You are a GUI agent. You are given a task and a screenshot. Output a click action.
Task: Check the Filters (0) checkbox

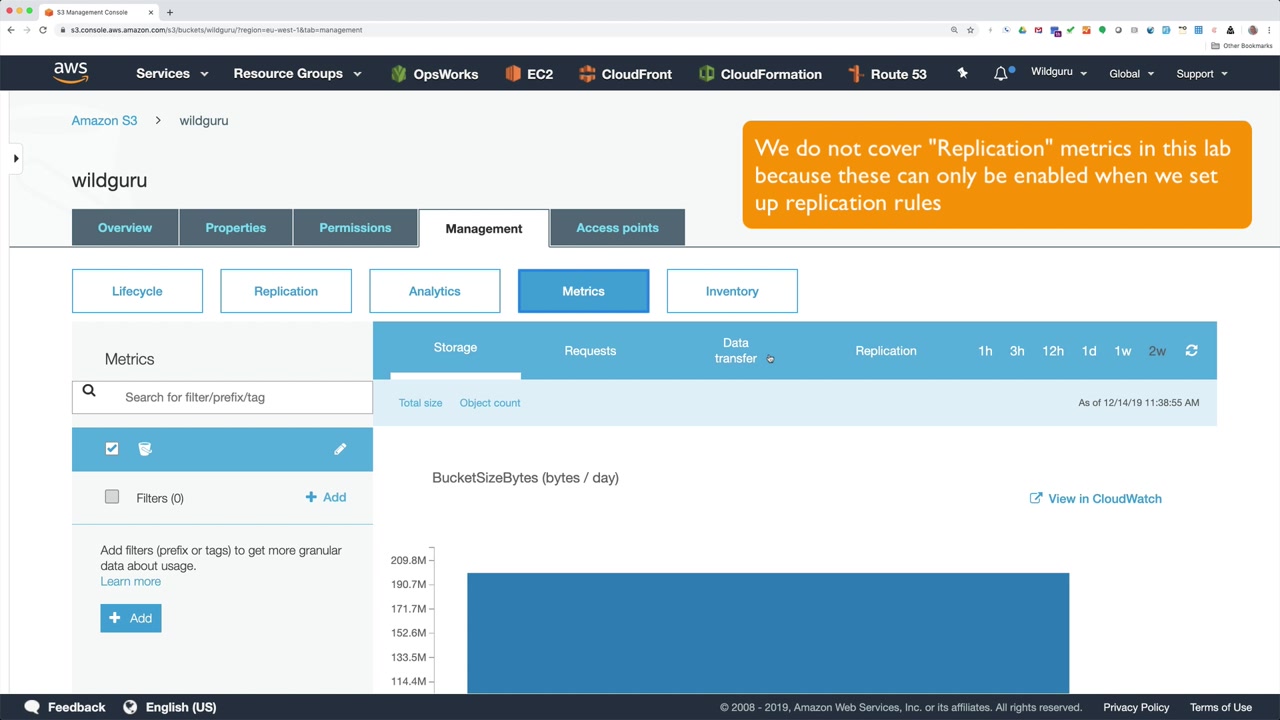click(x=112, y=497)
